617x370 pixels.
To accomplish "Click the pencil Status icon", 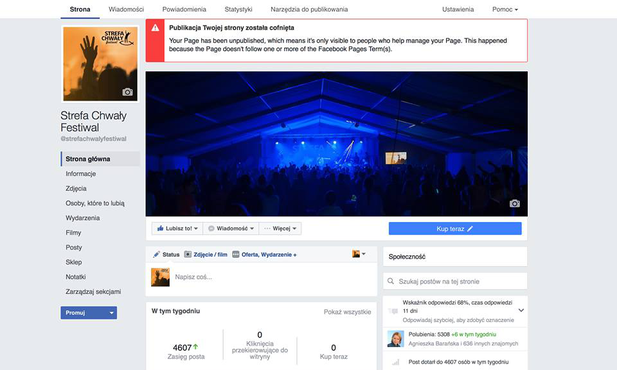I will click(157, 254).
